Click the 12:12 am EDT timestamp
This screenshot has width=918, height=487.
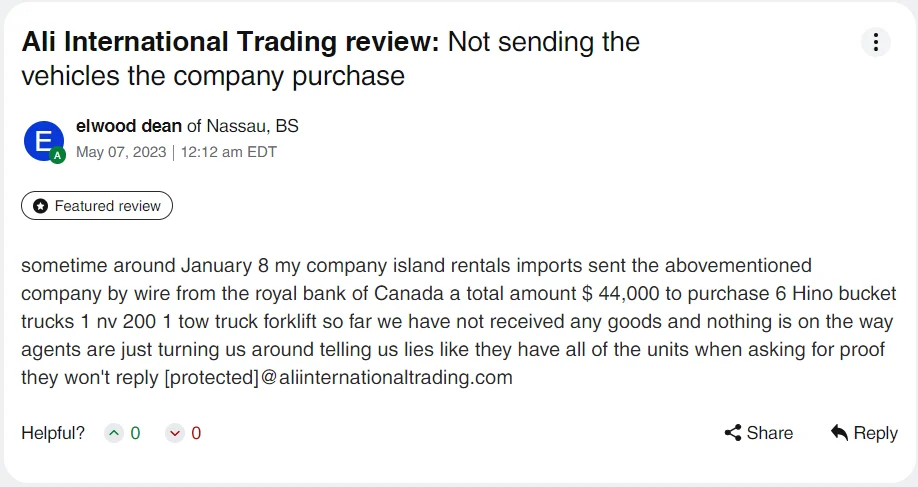pos(228,152)
